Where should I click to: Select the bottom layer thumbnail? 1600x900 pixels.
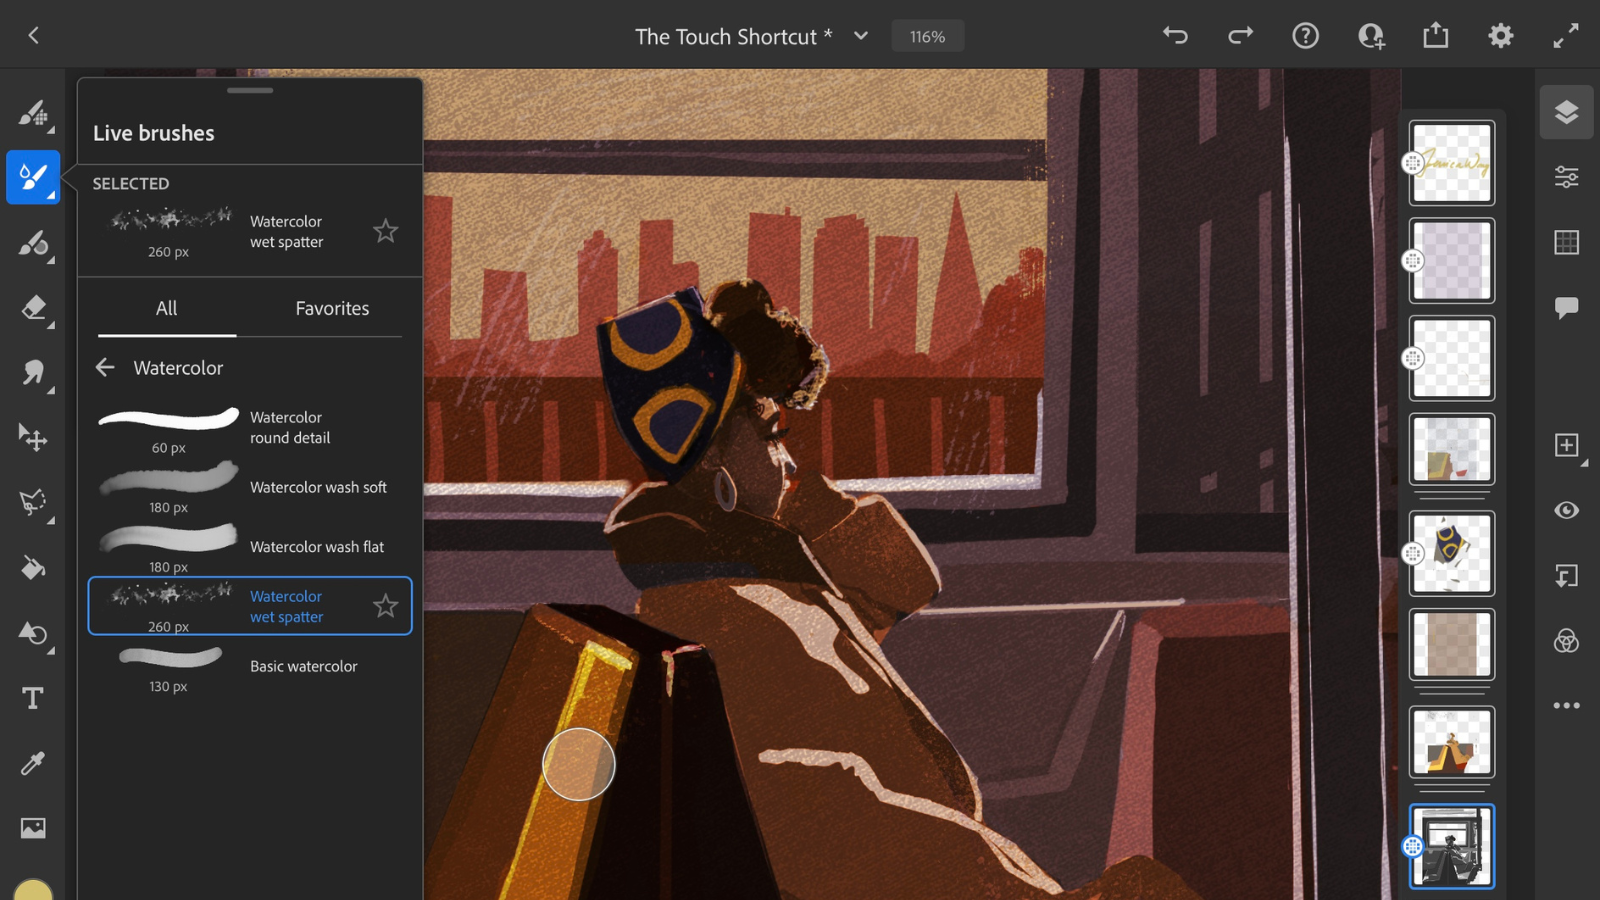(1451, 846)
